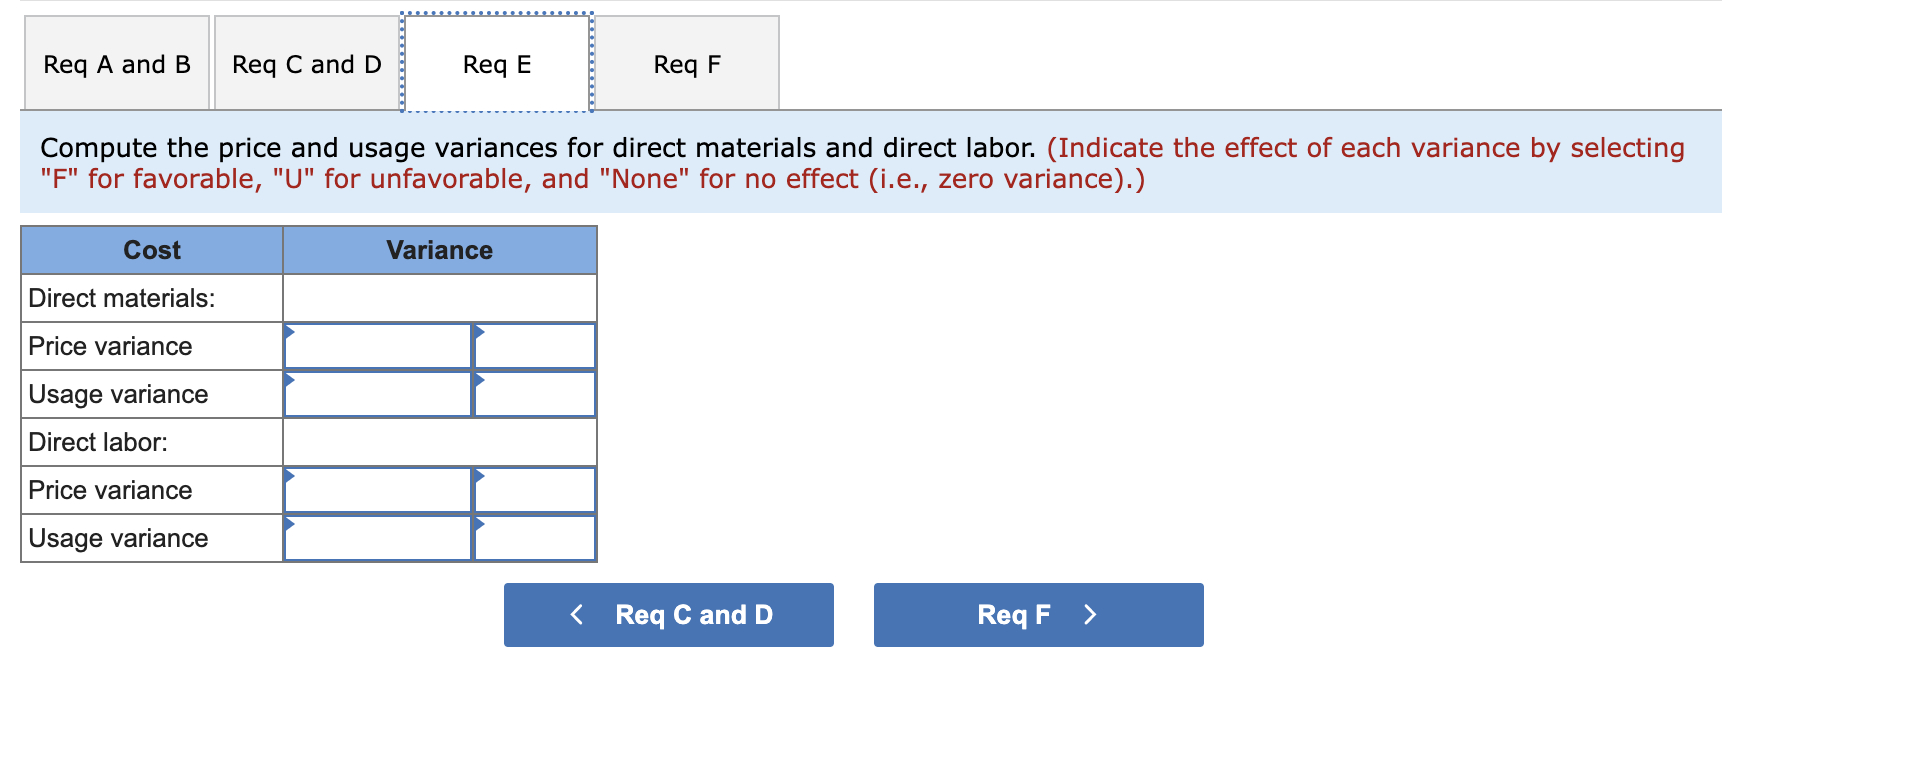Click the Req C and D back button
This screenshot has width=1932, height=784.
668,614
